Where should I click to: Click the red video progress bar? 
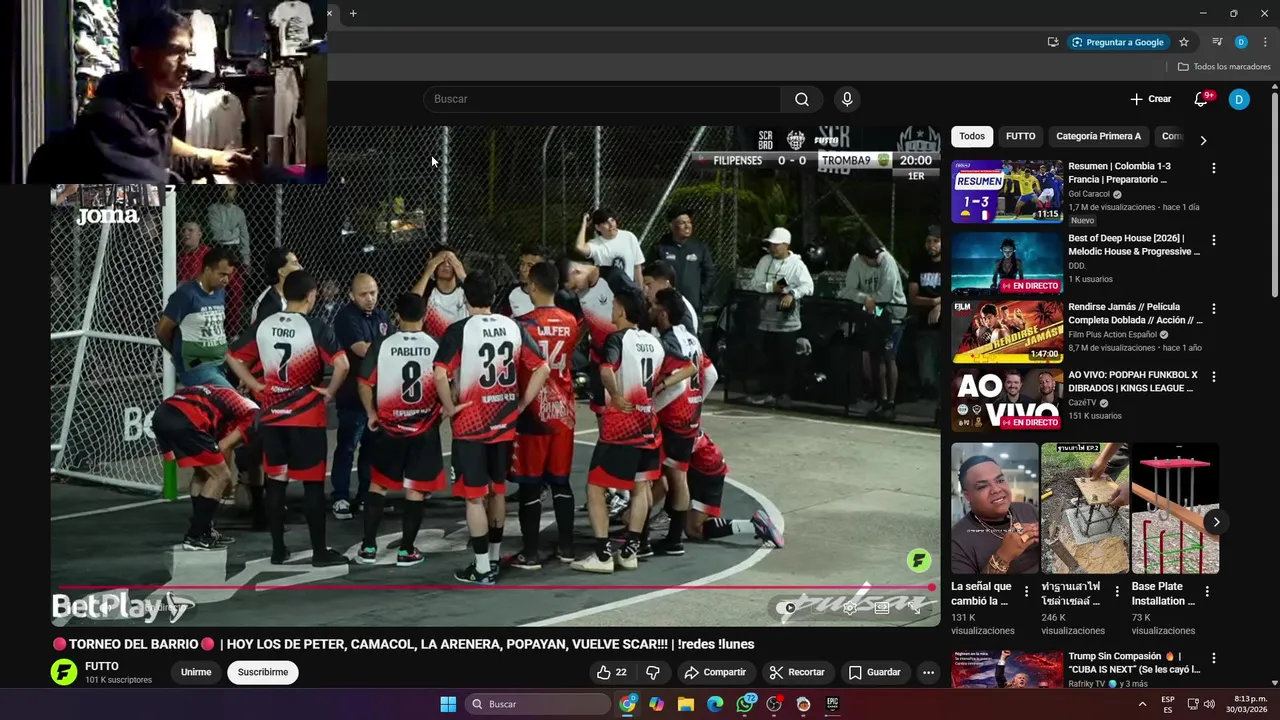point(495,588)
